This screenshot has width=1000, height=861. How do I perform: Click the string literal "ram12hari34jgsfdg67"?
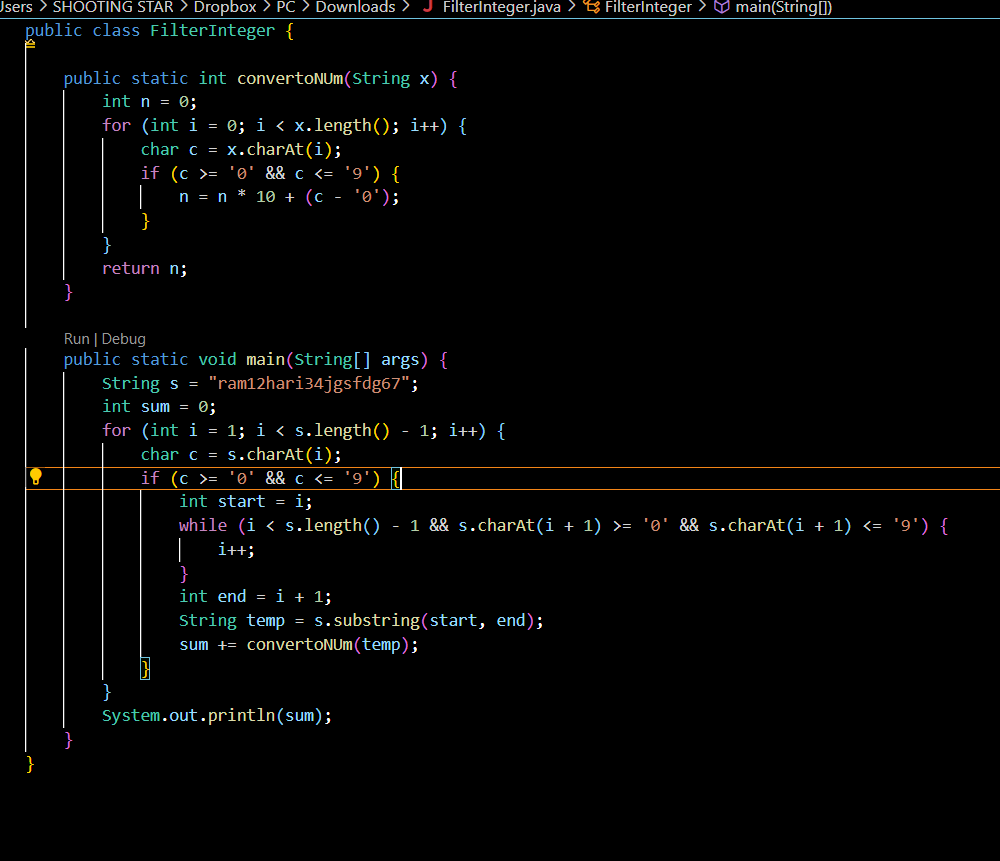(309, 383)
